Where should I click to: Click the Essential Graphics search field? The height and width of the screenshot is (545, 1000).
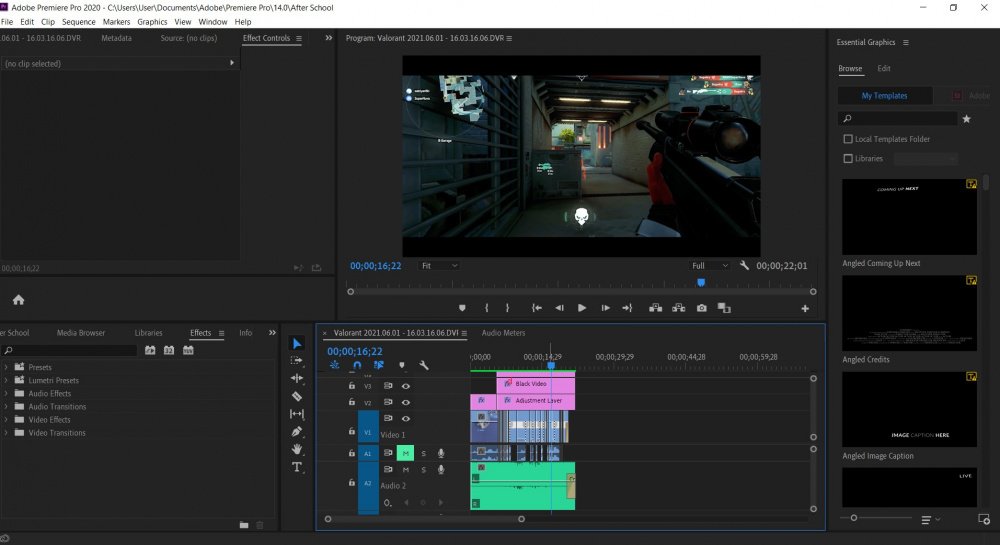click(898, 119)
